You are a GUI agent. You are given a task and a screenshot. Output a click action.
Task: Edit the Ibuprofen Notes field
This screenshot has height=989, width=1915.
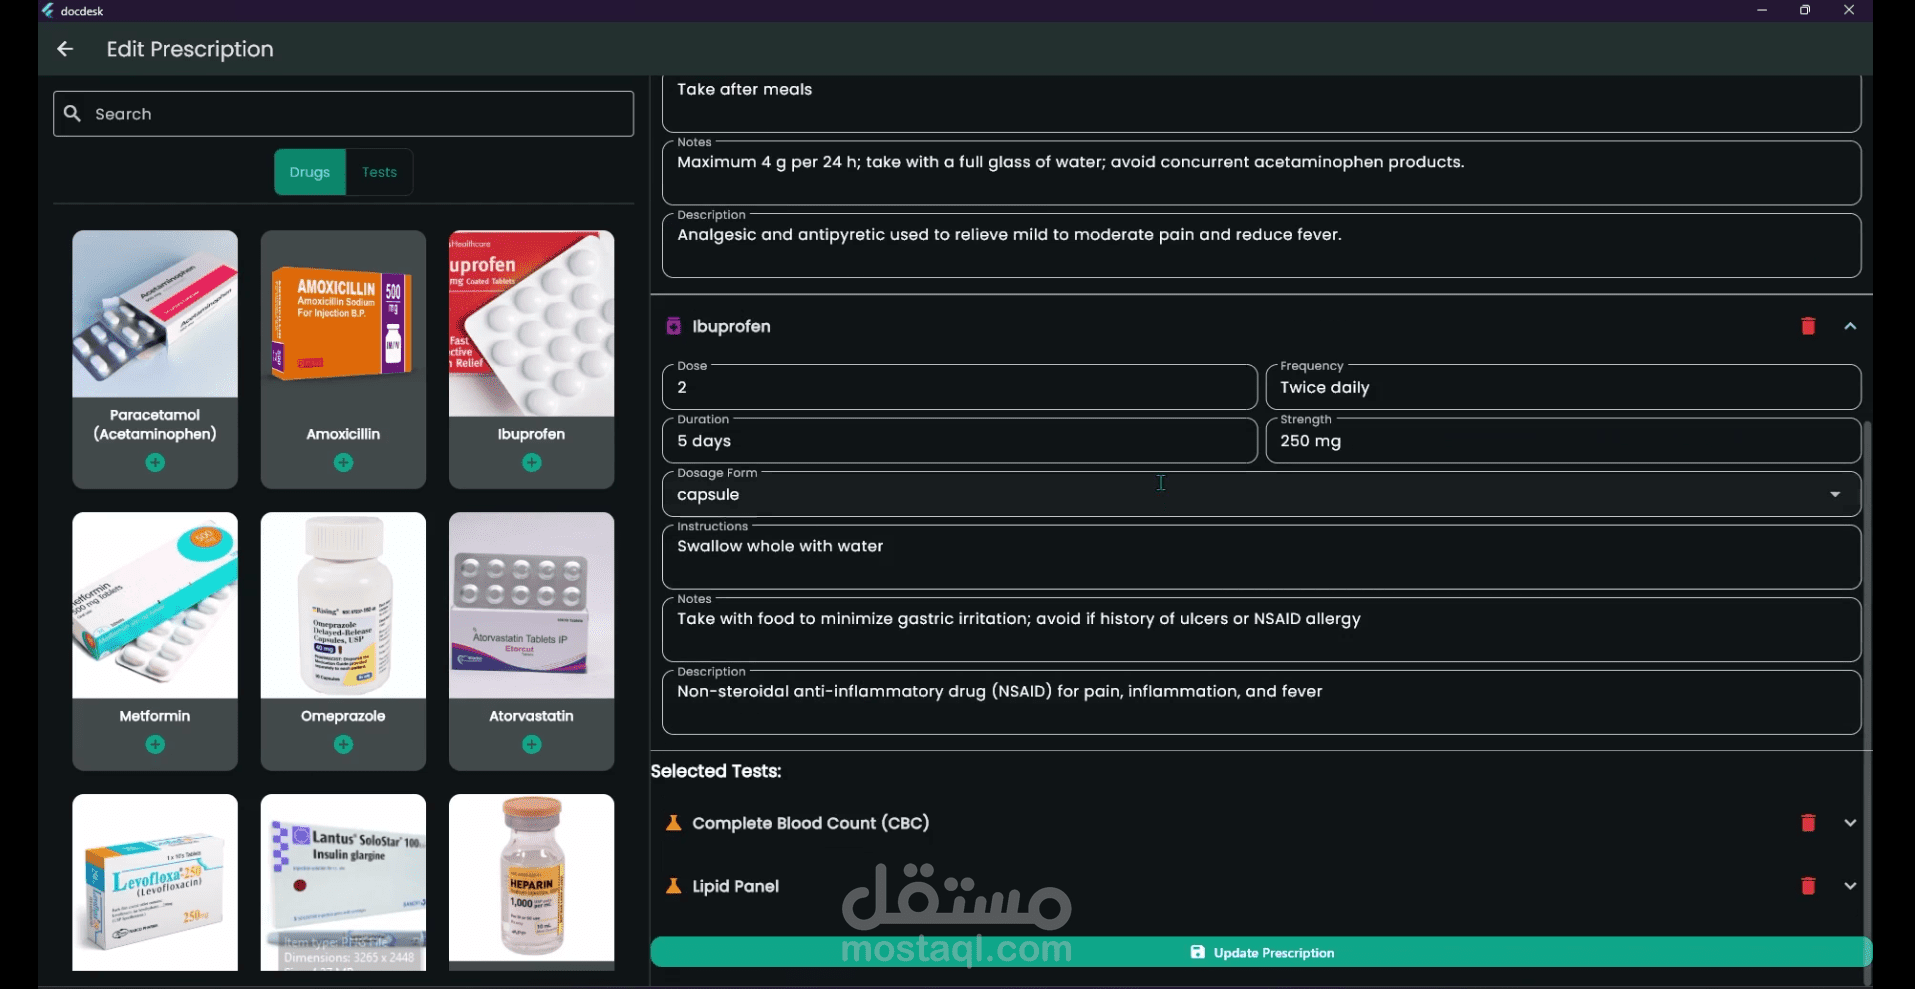click(x=1261, y=630)
